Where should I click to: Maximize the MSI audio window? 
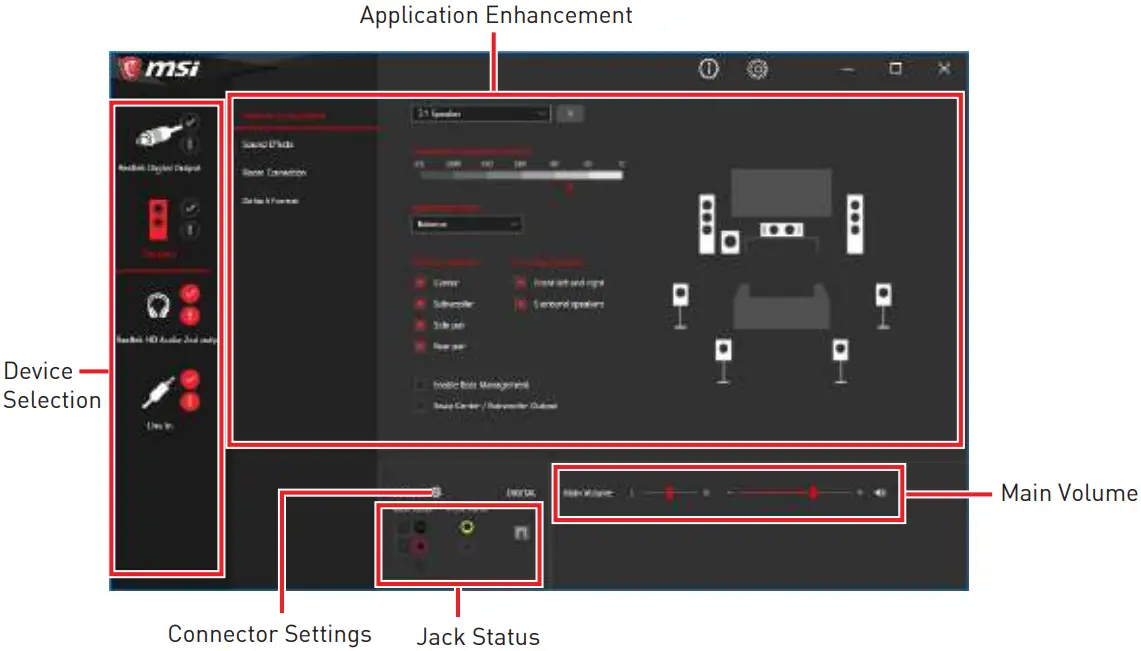click(x=896, y=68)
